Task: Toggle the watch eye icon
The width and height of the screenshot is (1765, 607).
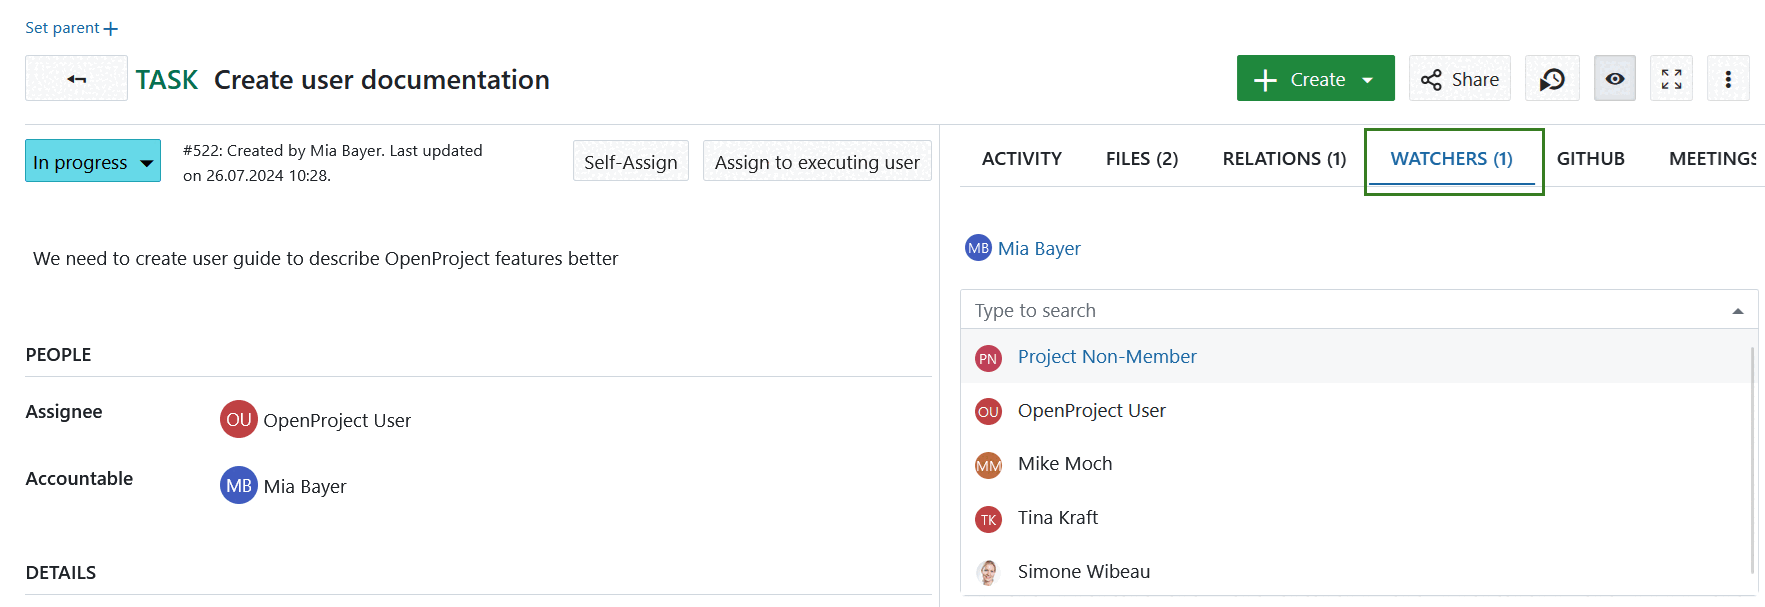Action: (x=1614, y=79)
